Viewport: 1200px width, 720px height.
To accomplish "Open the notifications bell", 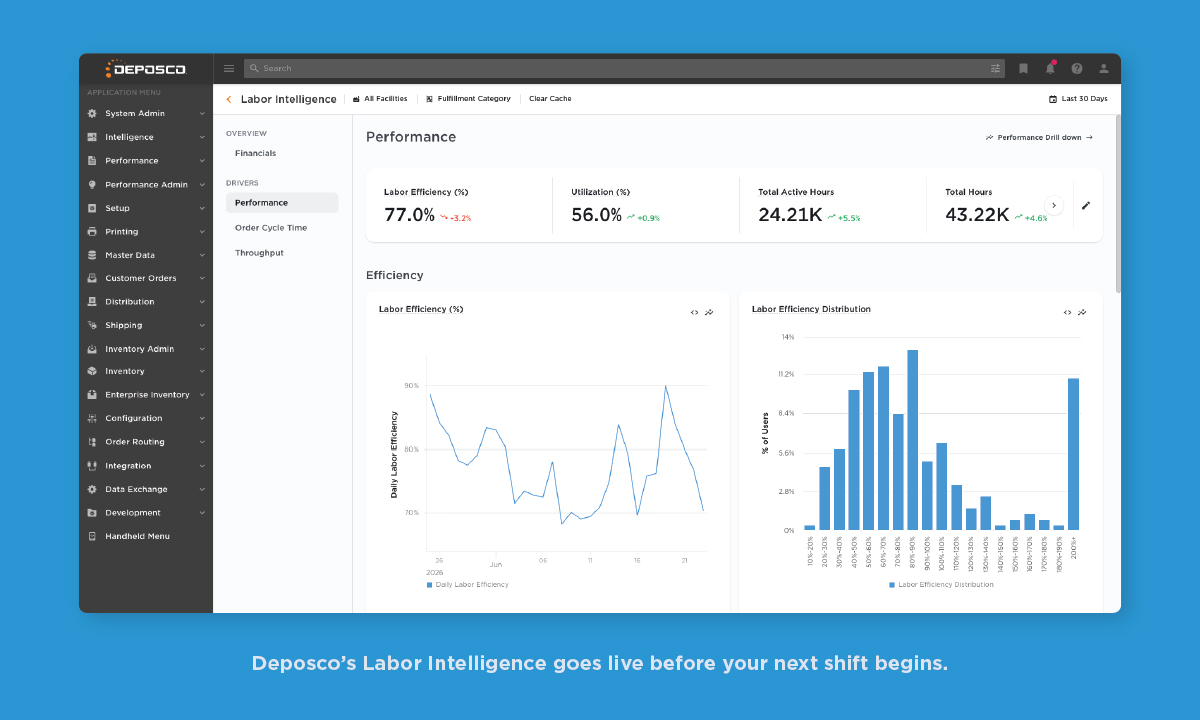I will pos(1050,68).
